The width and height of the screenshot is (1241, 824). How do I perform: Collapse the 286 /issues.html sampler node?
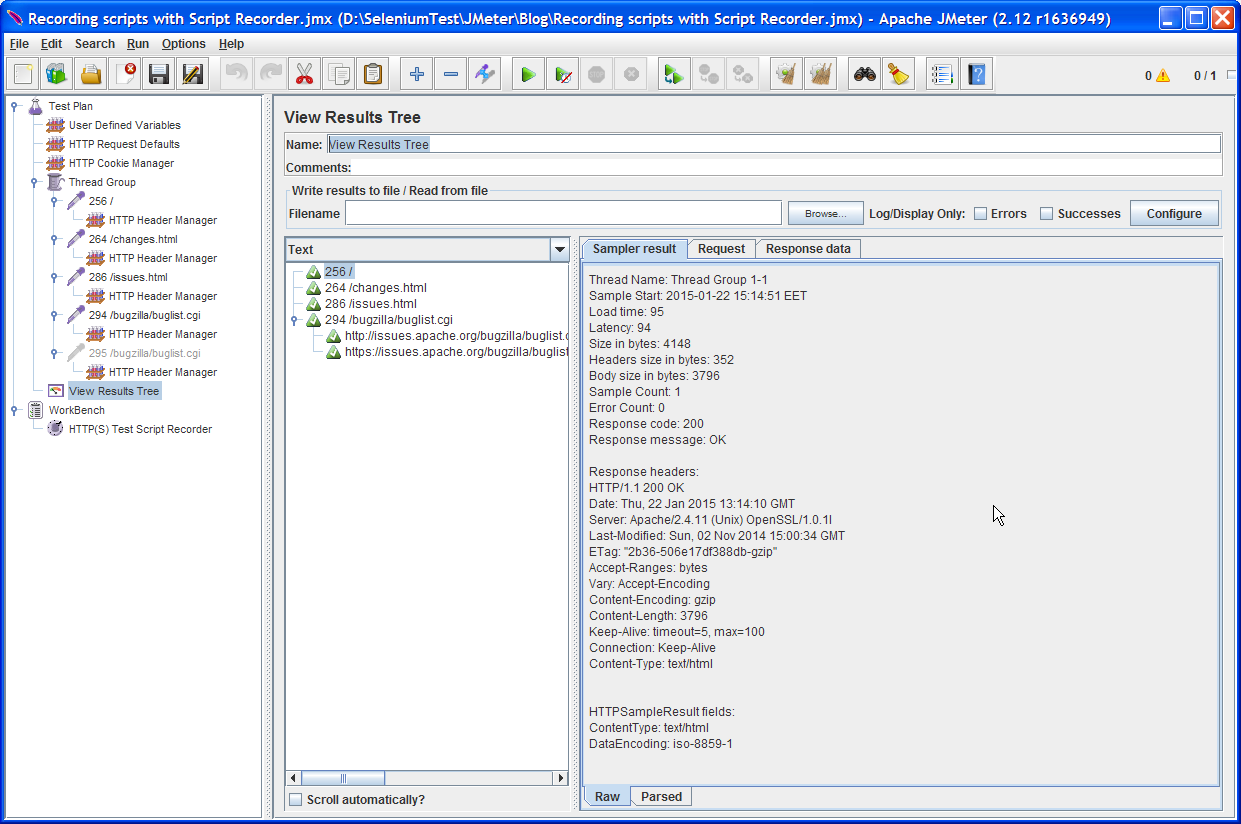pos(54,277)
